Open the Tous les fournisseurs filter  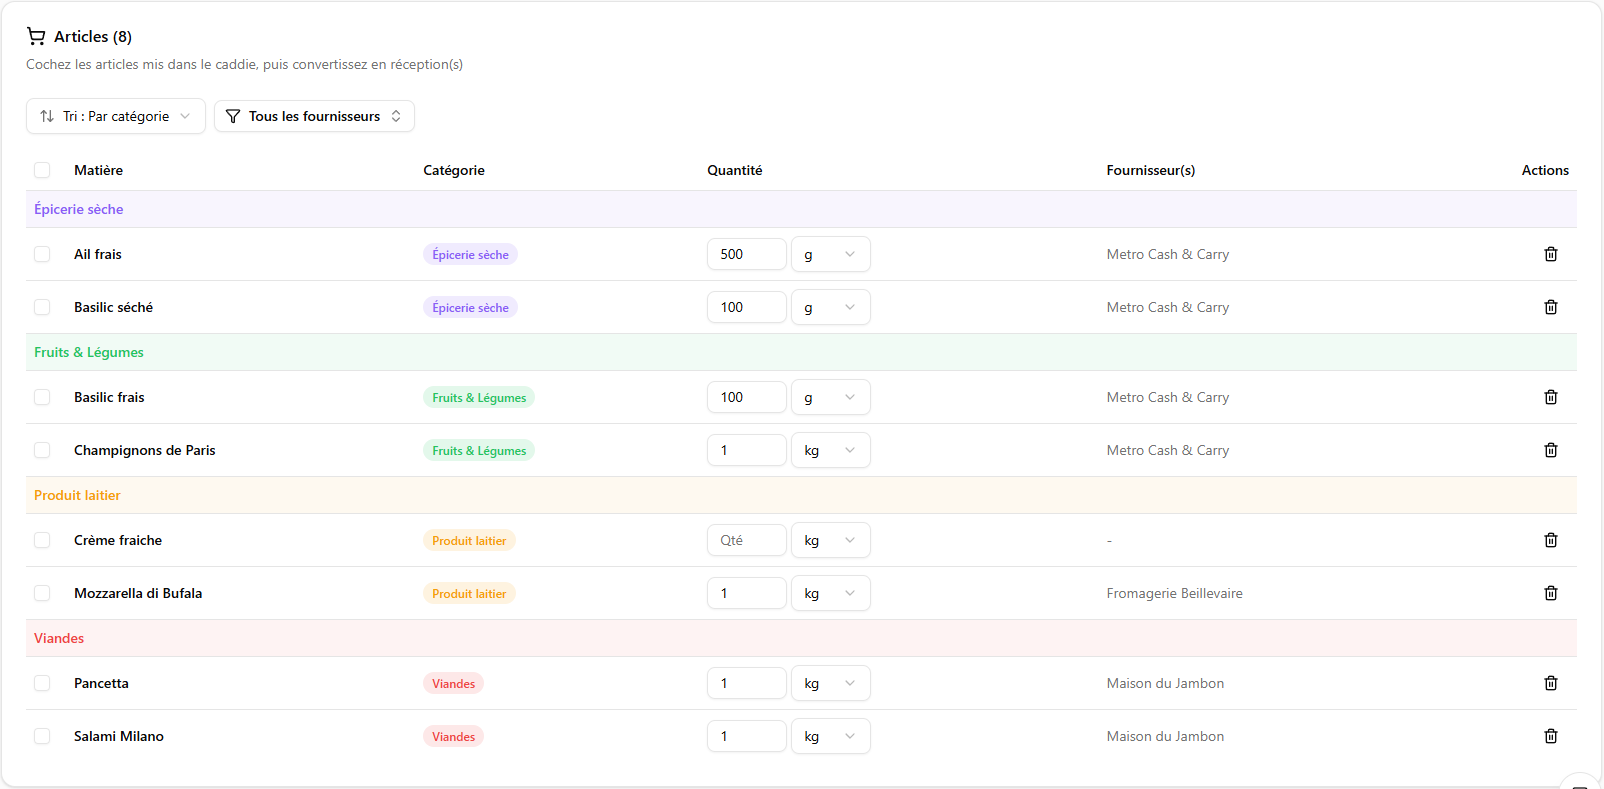click(x=314, y=116)
